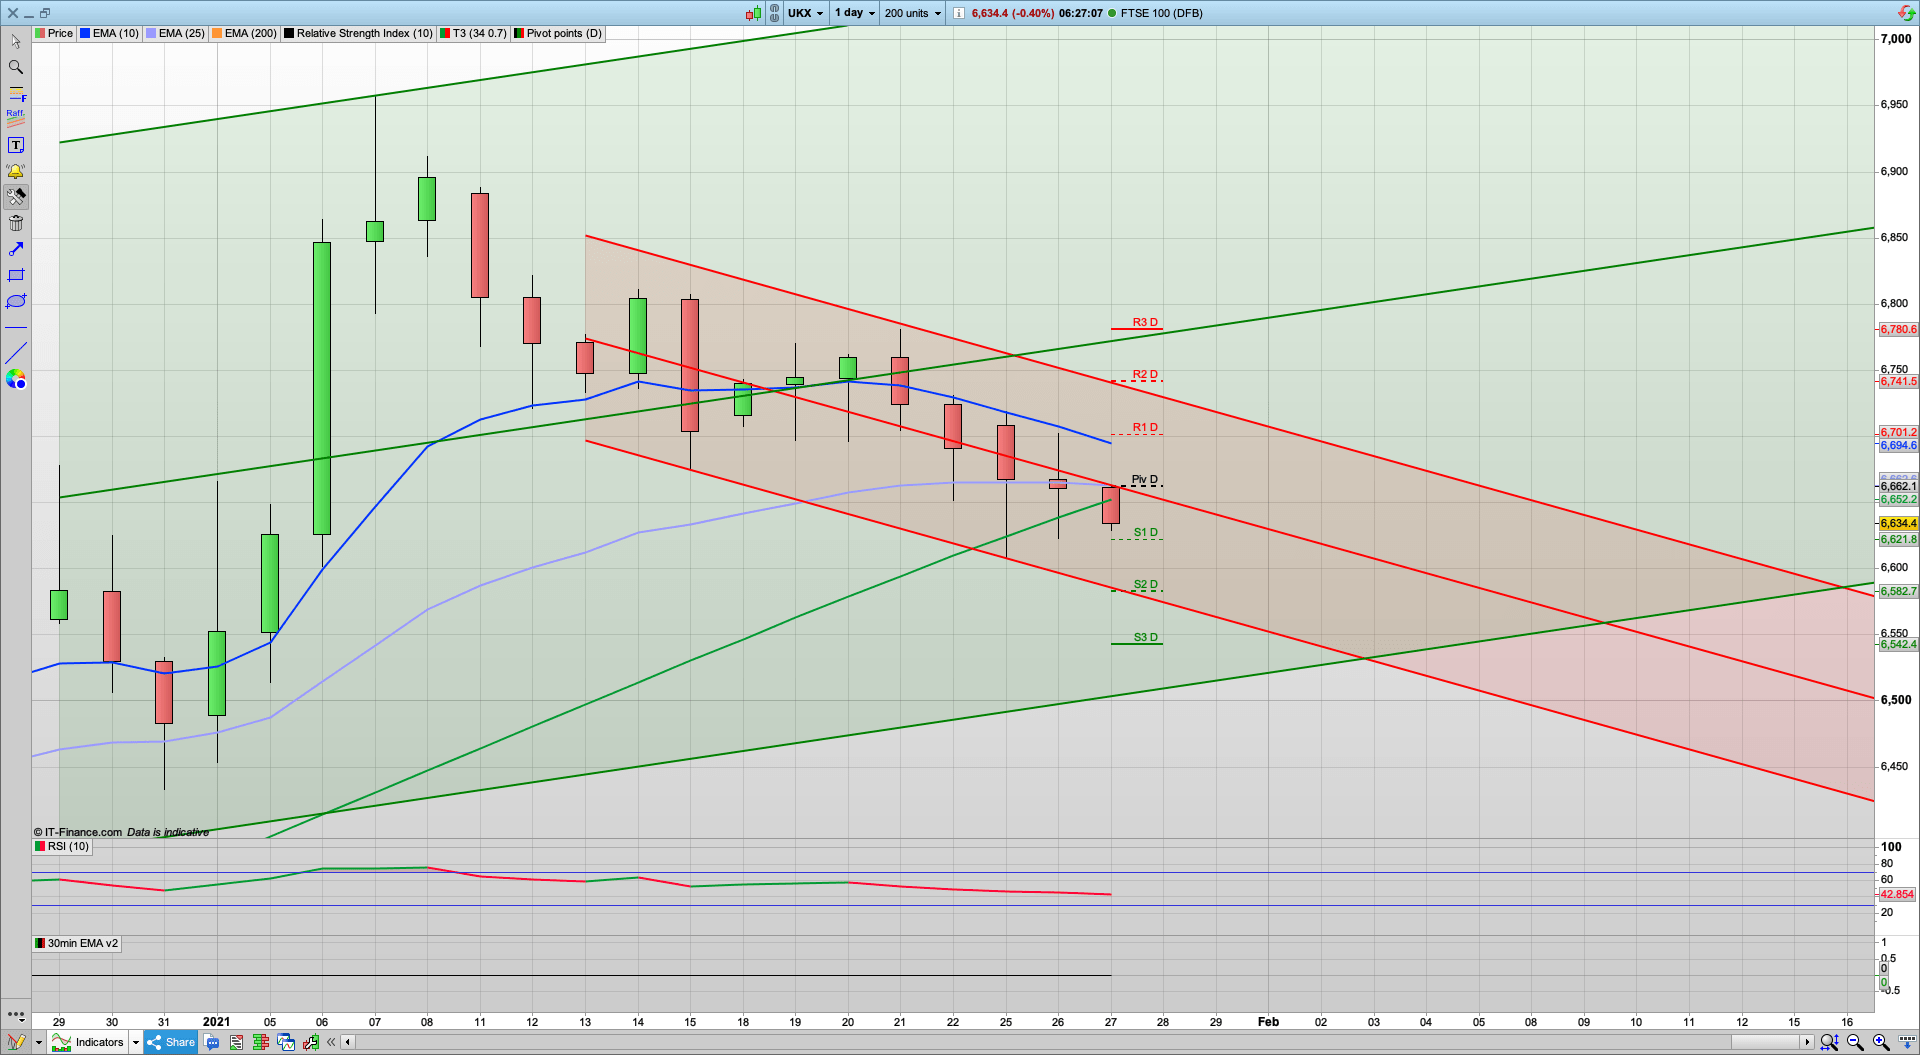Click the comment bubble icon in bottom bar
Screen dimensions: 1920x1055
(213, 1042)
